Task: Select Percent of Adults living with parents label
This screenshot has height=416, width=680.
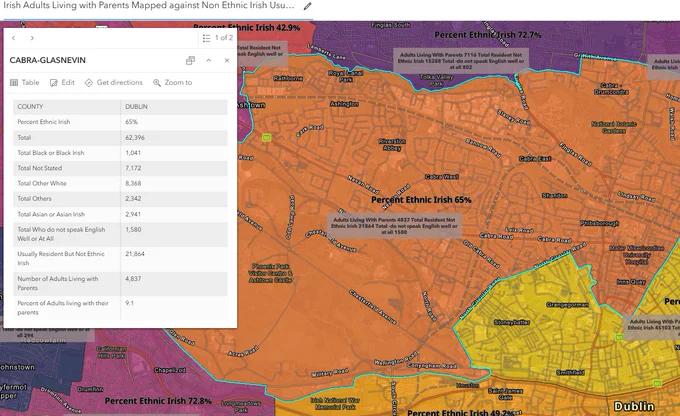Action: pos(63,308)
